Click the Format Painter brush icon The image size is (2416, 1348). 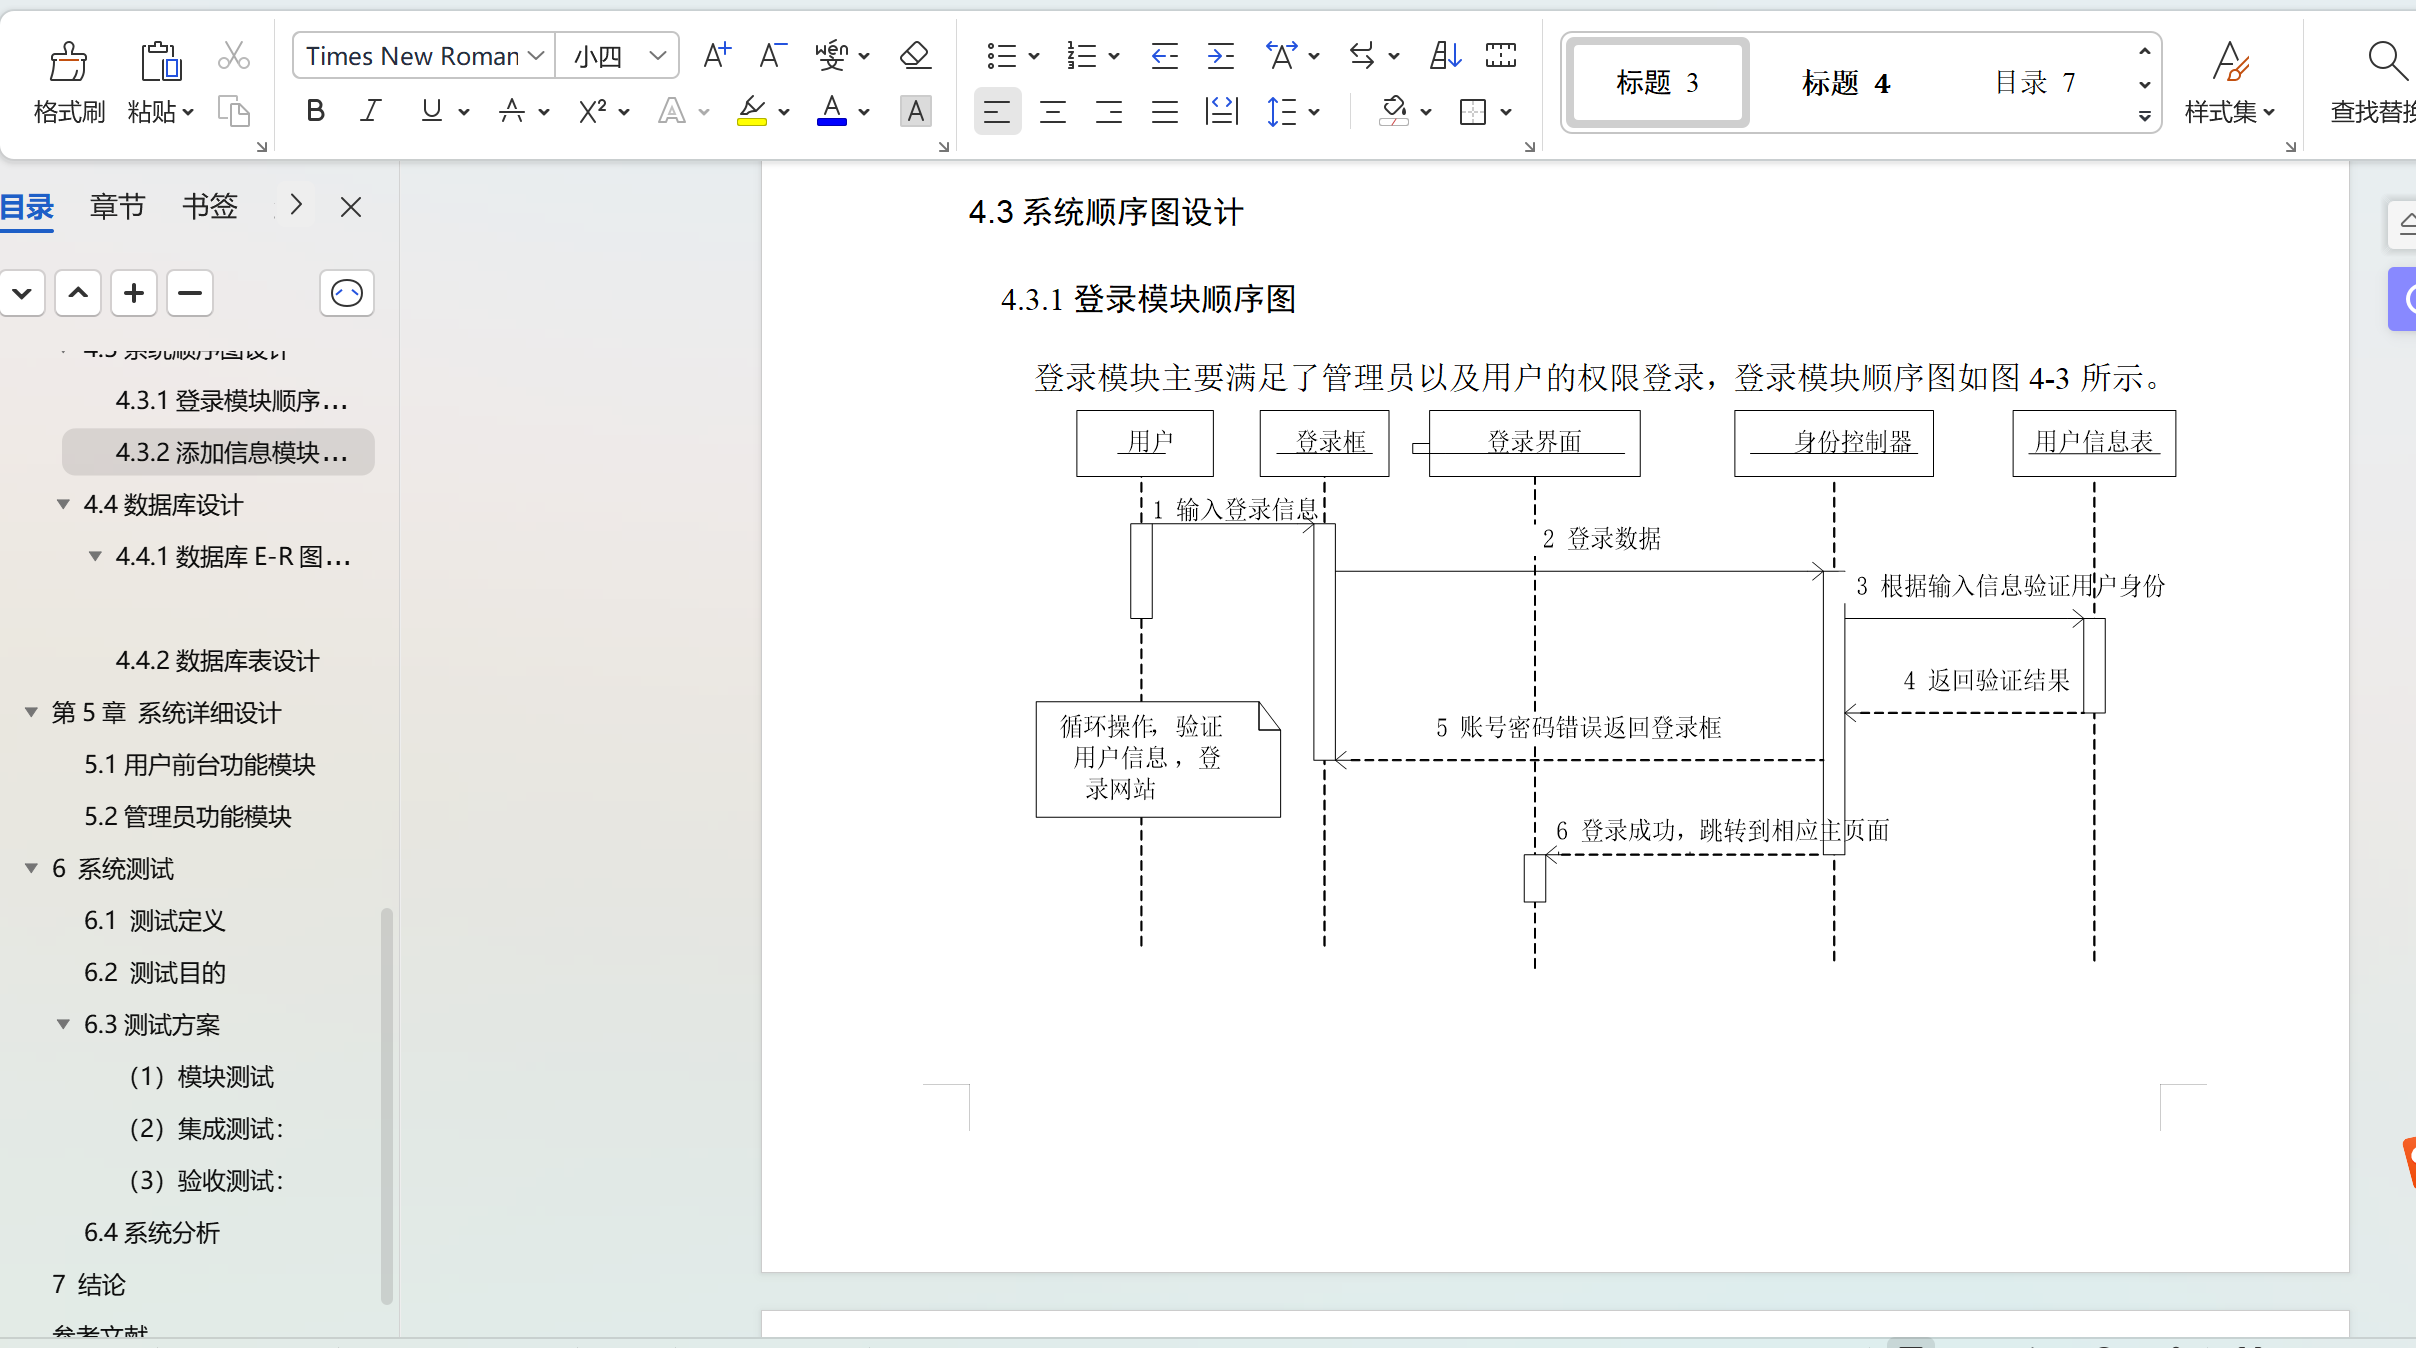(68, 62)
